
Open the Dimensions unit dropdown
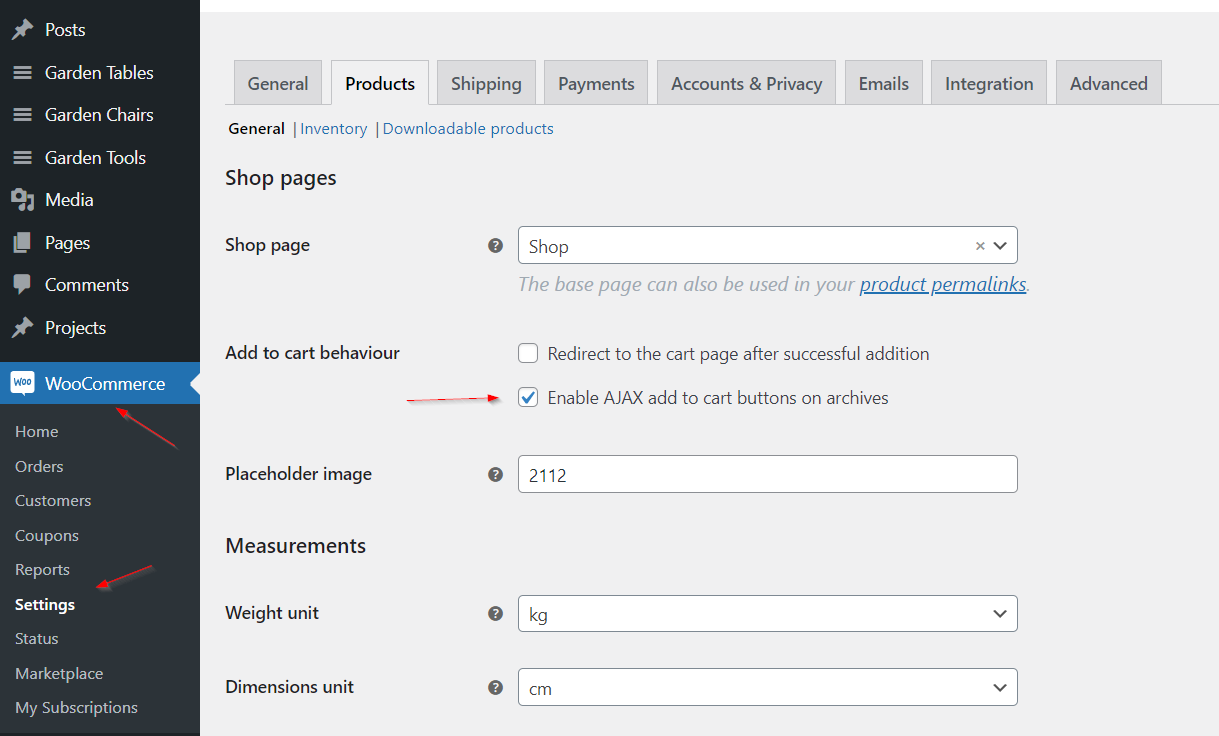[767, 687]
